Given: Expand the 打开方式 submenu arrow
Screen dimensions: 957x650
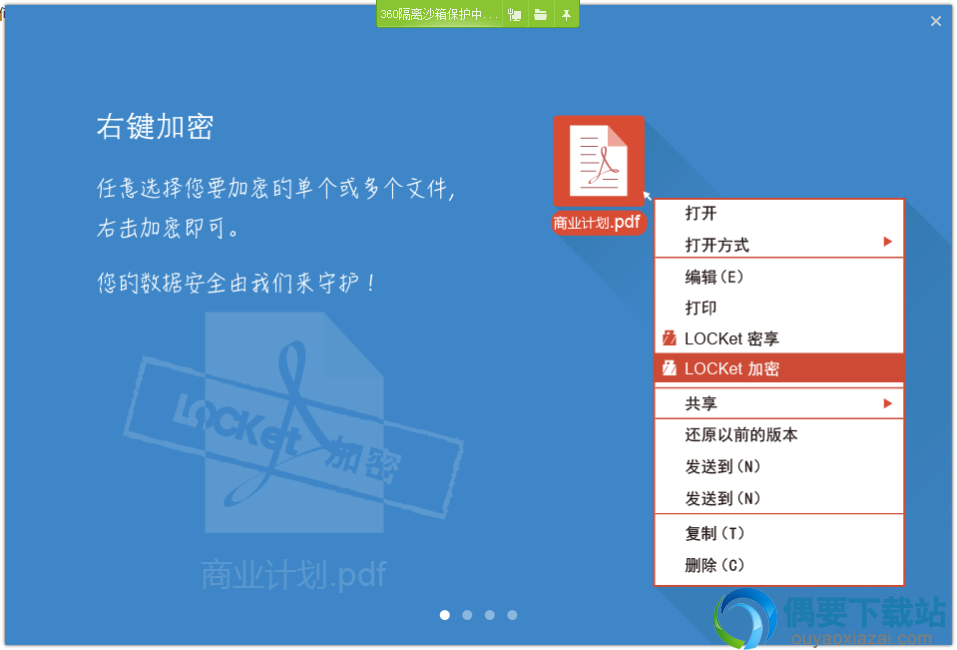Looking at the screenshot, I should 887,242.
